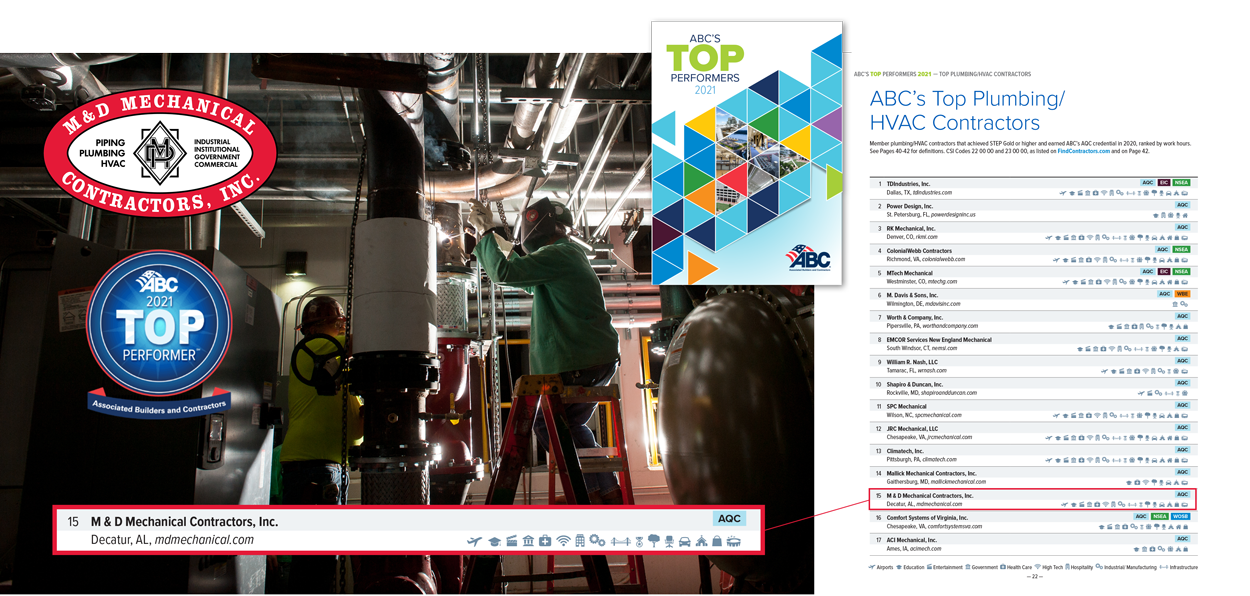The image size is (1250, 596).
Task: Click the 'Associated Builders and Contractors' ribbon on the badge
Action: click(160, 407)
